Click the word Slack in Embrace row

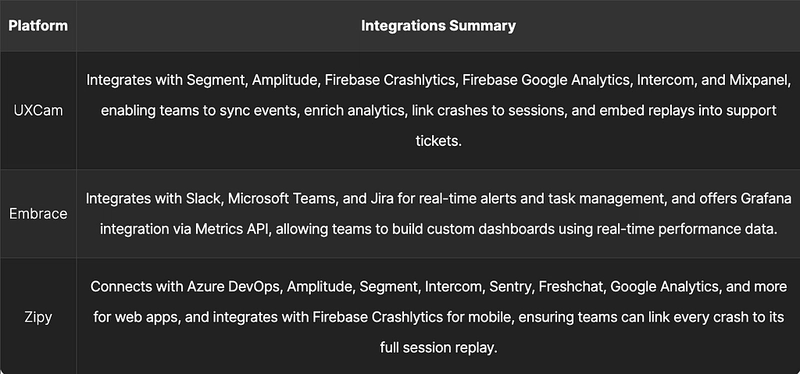[203, 199]
